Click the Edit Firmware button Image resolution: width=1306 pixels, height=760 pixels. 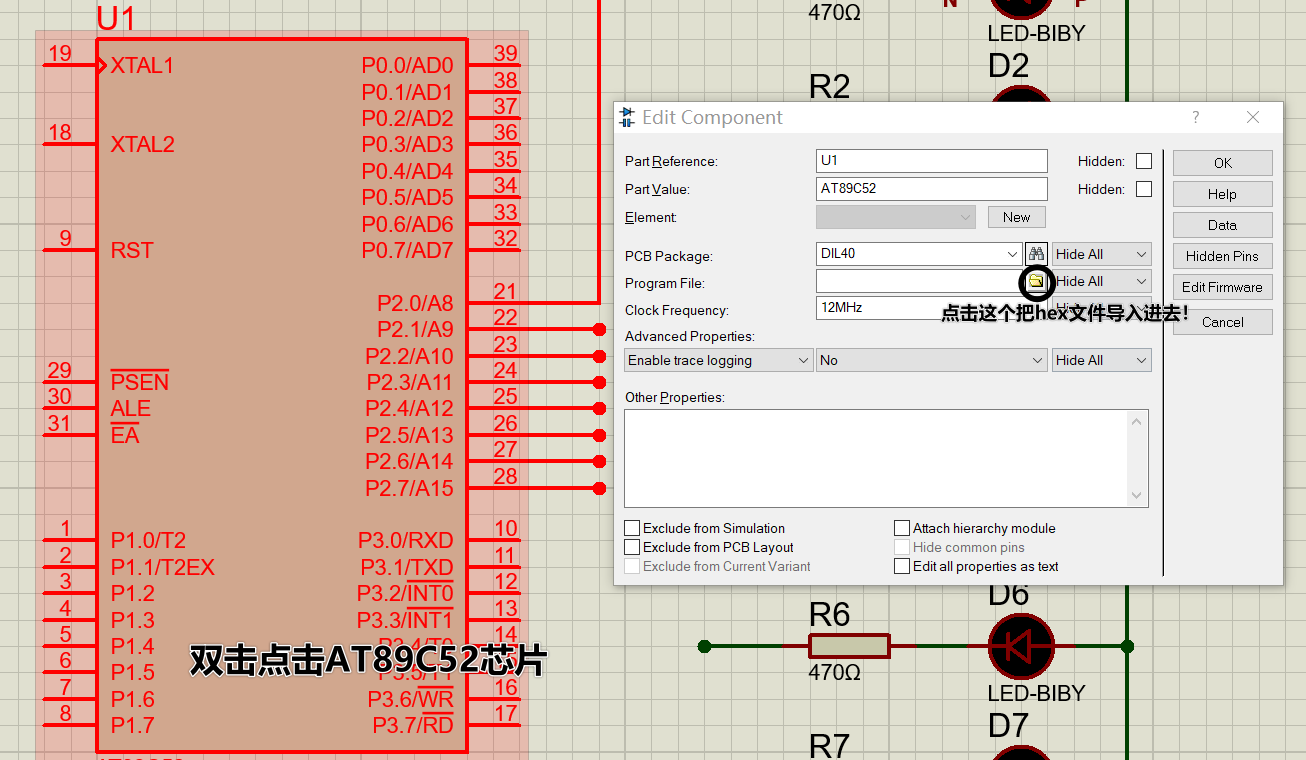click(1223, 287)
